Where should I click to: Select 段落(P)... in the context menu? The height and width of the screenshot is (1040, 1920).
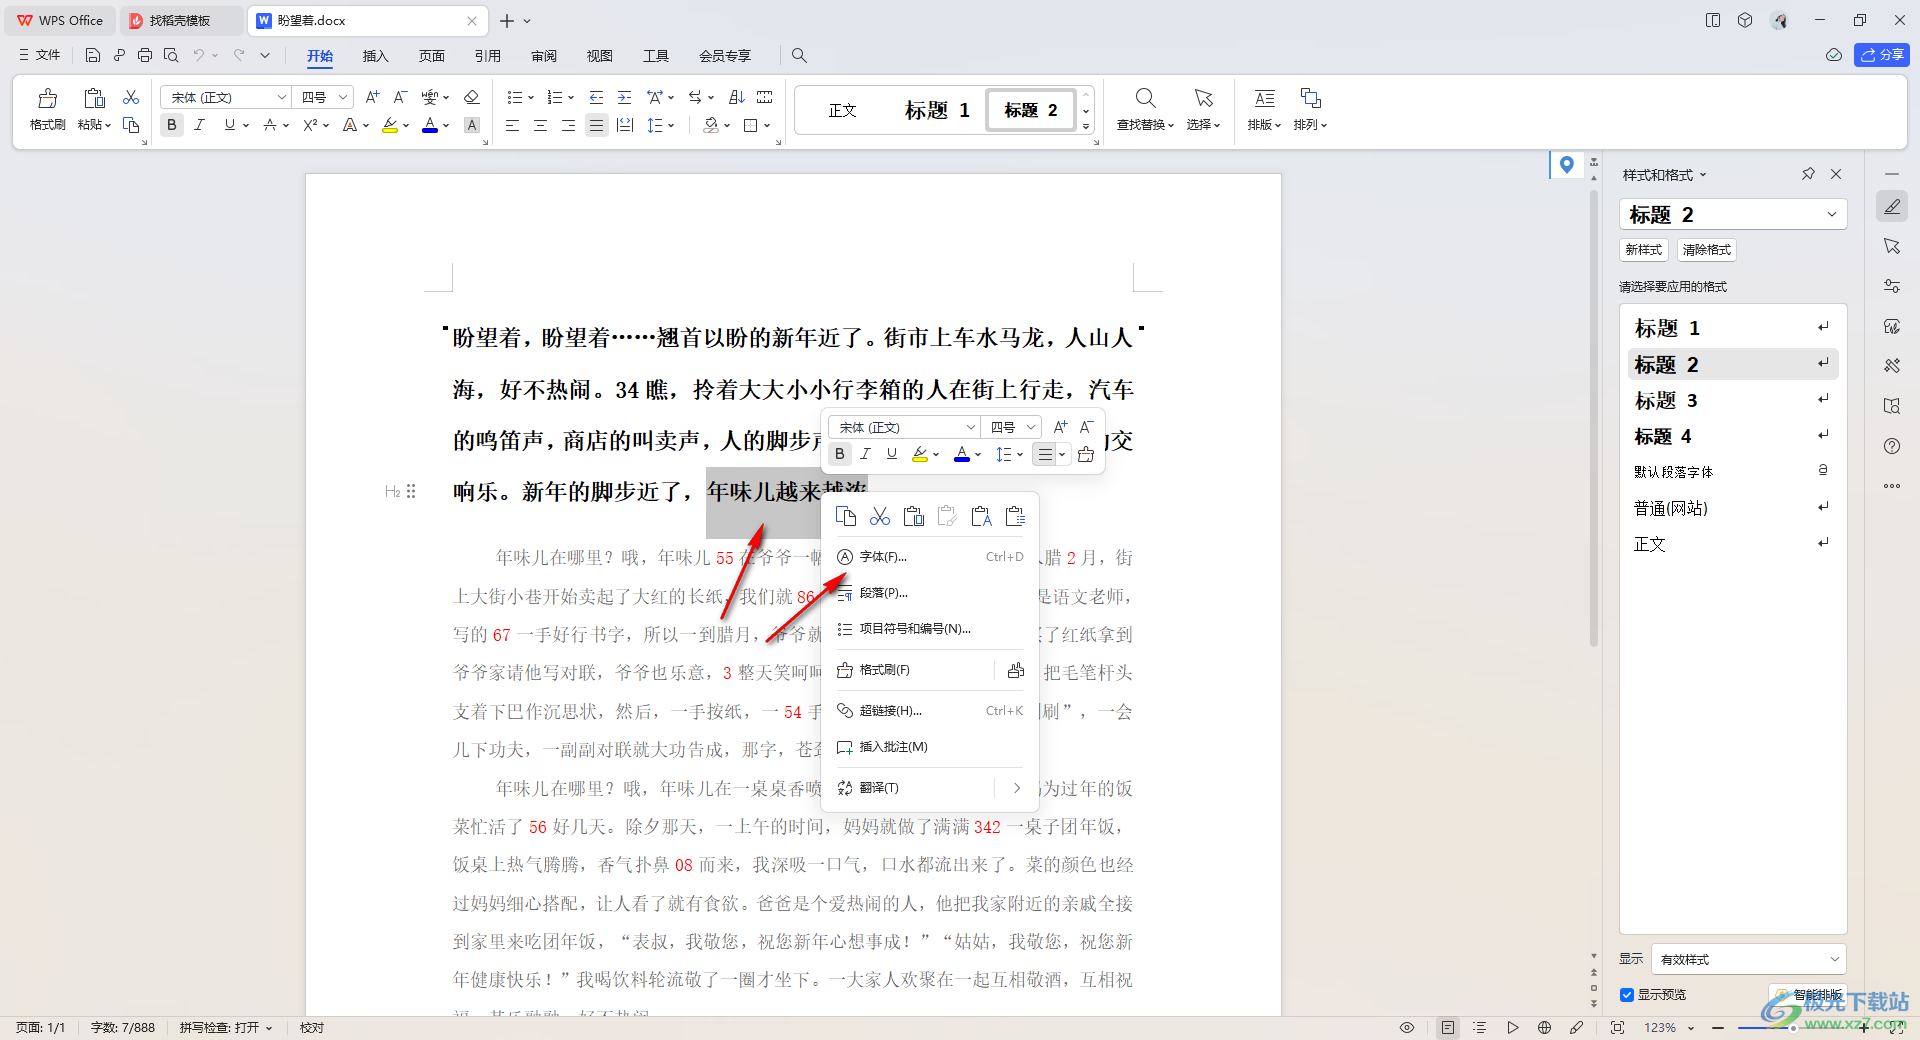[x=930, y=593]
